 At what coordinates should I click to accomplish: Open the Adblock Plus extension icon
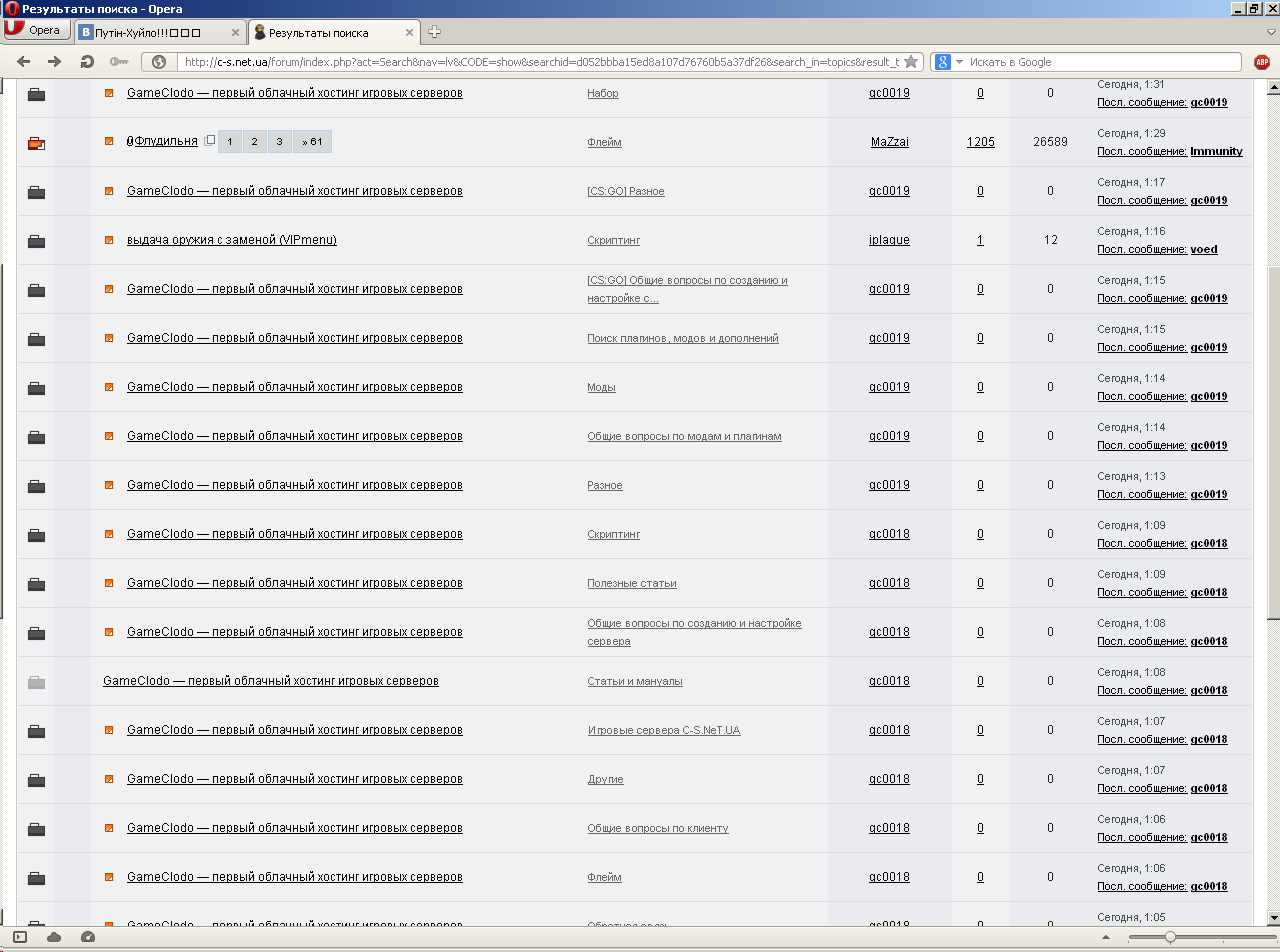pyautogui.click(x=1262, y=62)
